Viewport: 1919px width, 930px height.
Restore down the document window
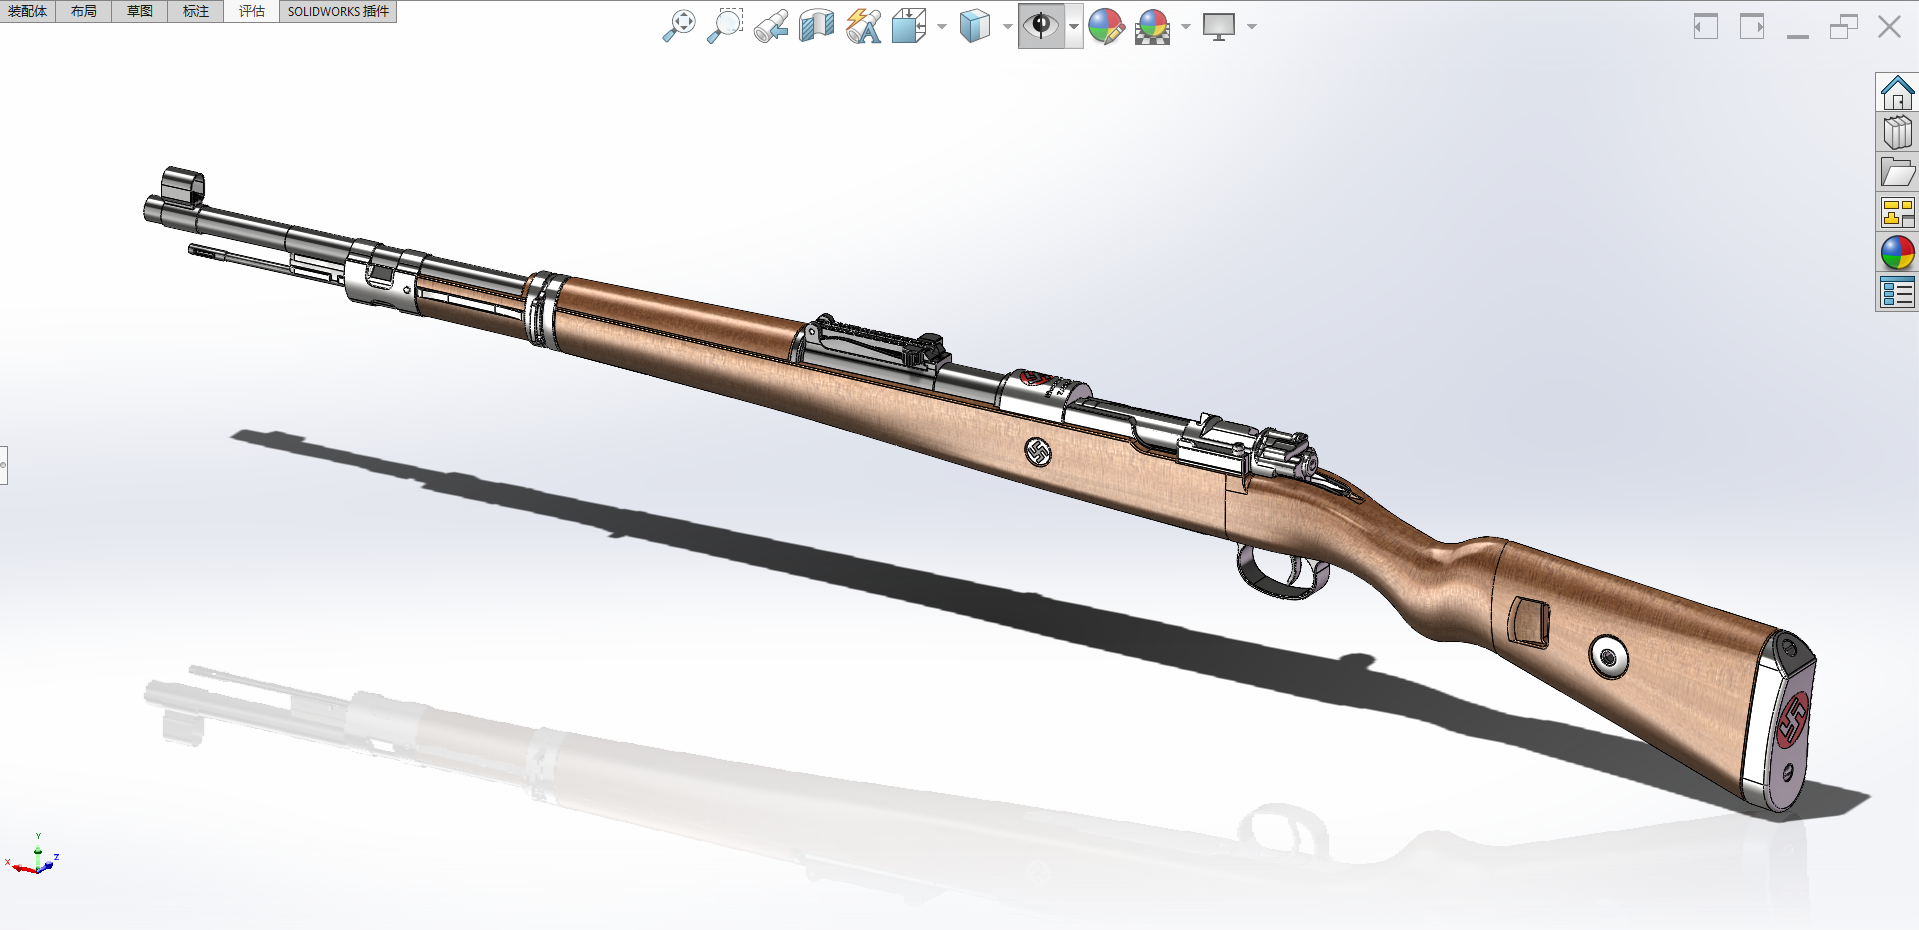(x=1843, y=27)
